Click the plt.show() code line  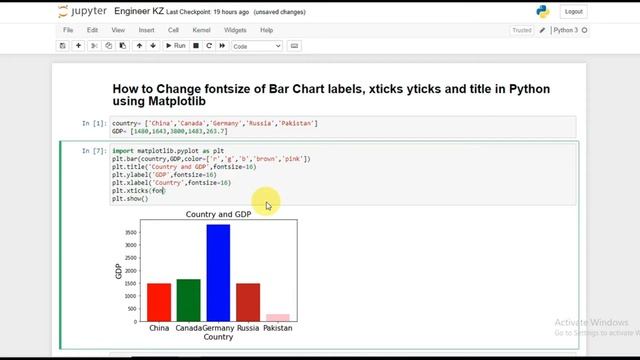130,199
